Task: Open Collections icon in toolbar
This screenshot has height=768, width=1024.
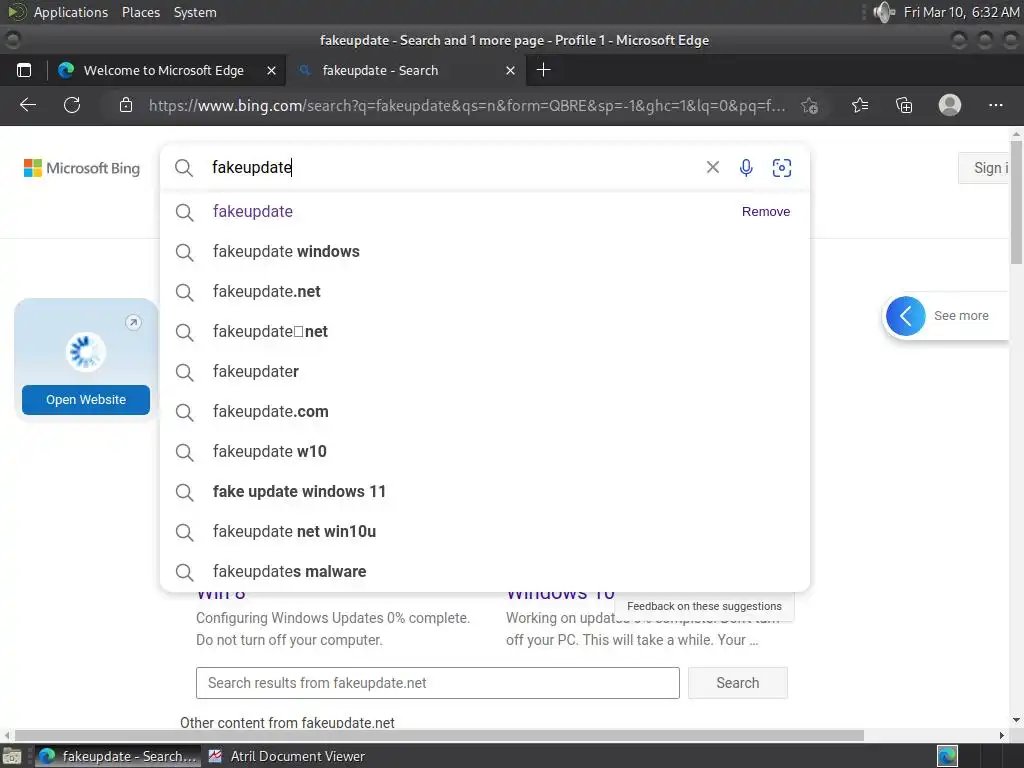Action: pos(904,105)
